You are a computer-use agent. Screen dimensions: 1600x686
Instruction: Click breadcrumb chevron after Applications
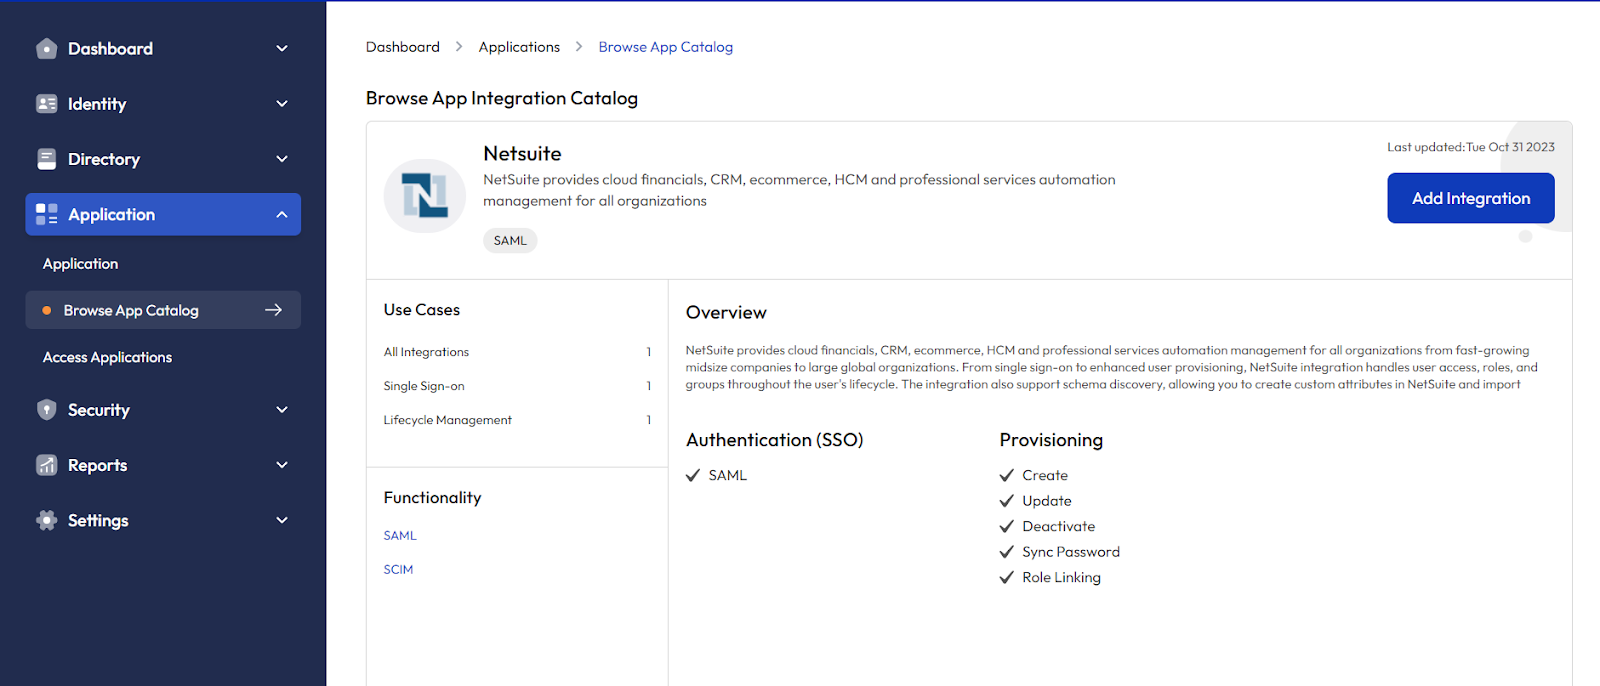pos(579,47)
